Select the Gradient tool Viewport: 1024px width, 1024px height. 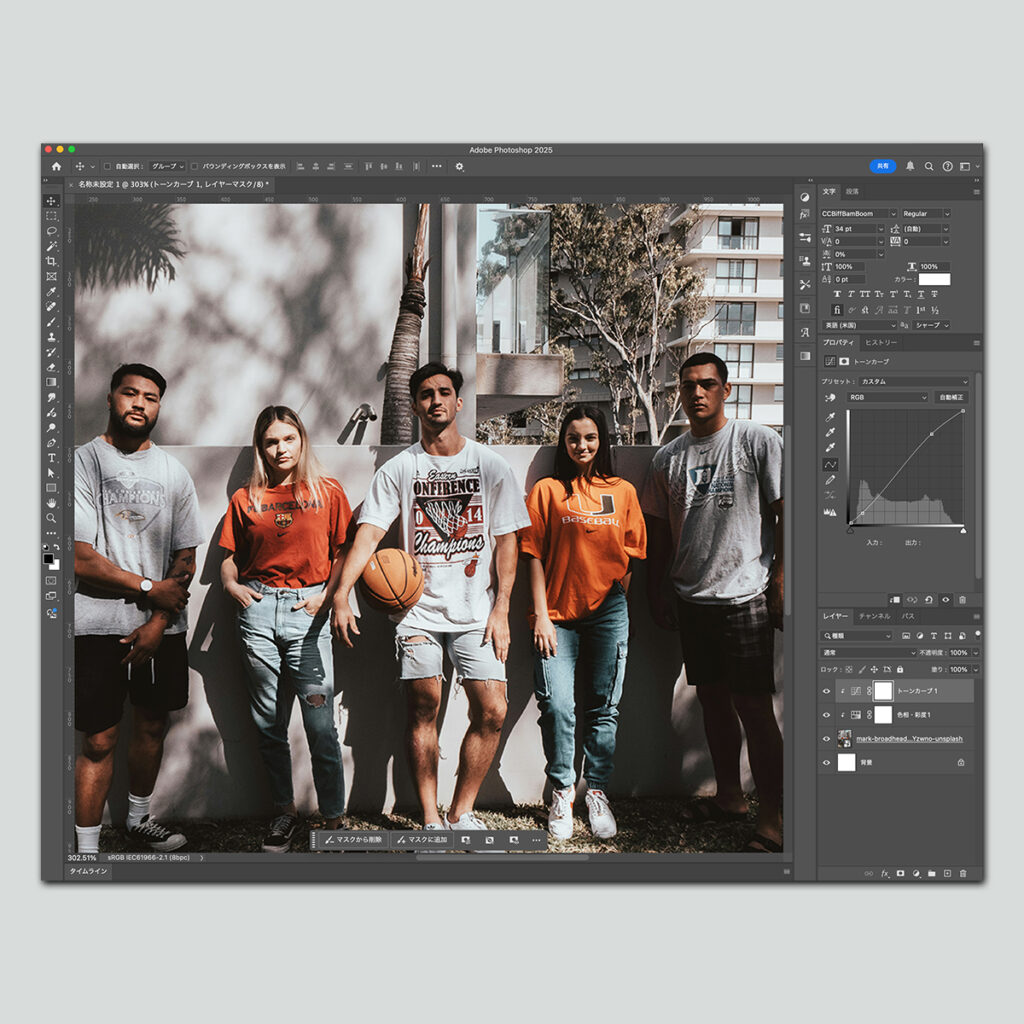click(x=51, y=382)
